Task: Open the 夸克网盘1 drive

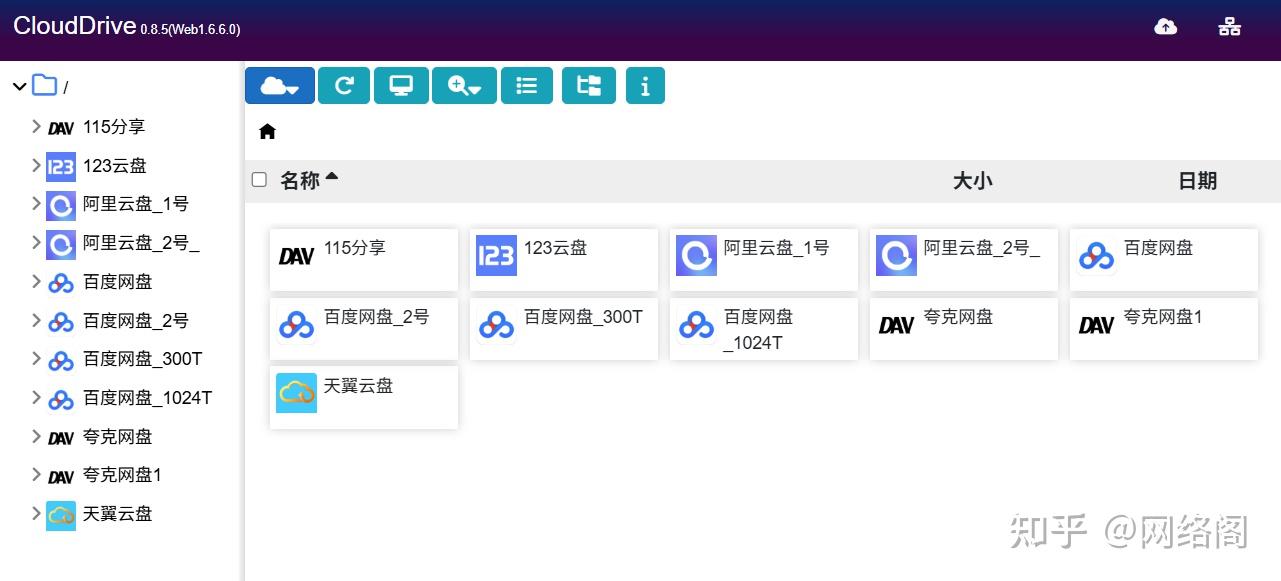Action: pos(1163,328)
